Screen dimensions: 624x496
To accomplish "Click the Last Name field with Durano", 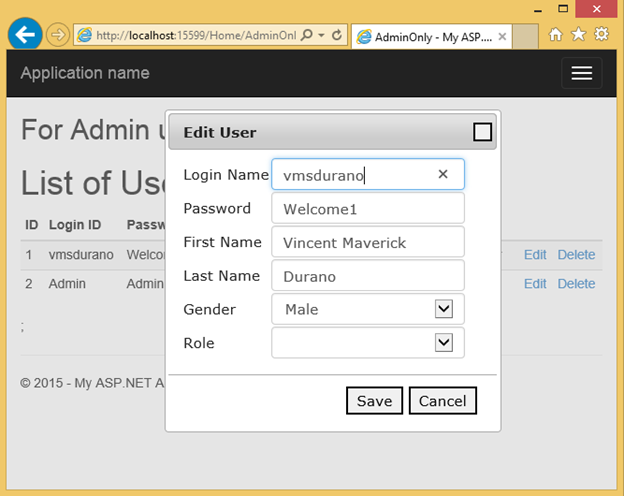I will coord(368,275).
